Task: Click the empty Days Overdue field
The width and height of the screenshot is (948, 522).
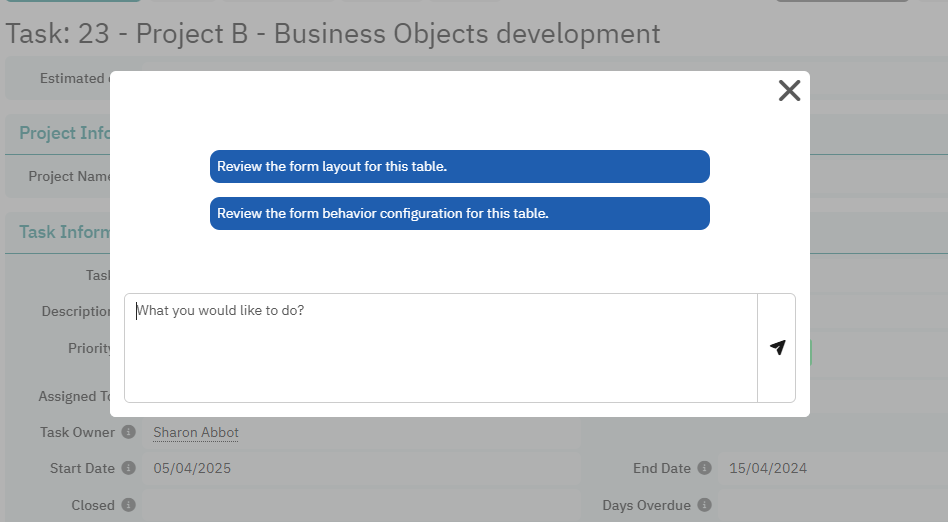Action: pyautogui.click(x=830, y=505)
